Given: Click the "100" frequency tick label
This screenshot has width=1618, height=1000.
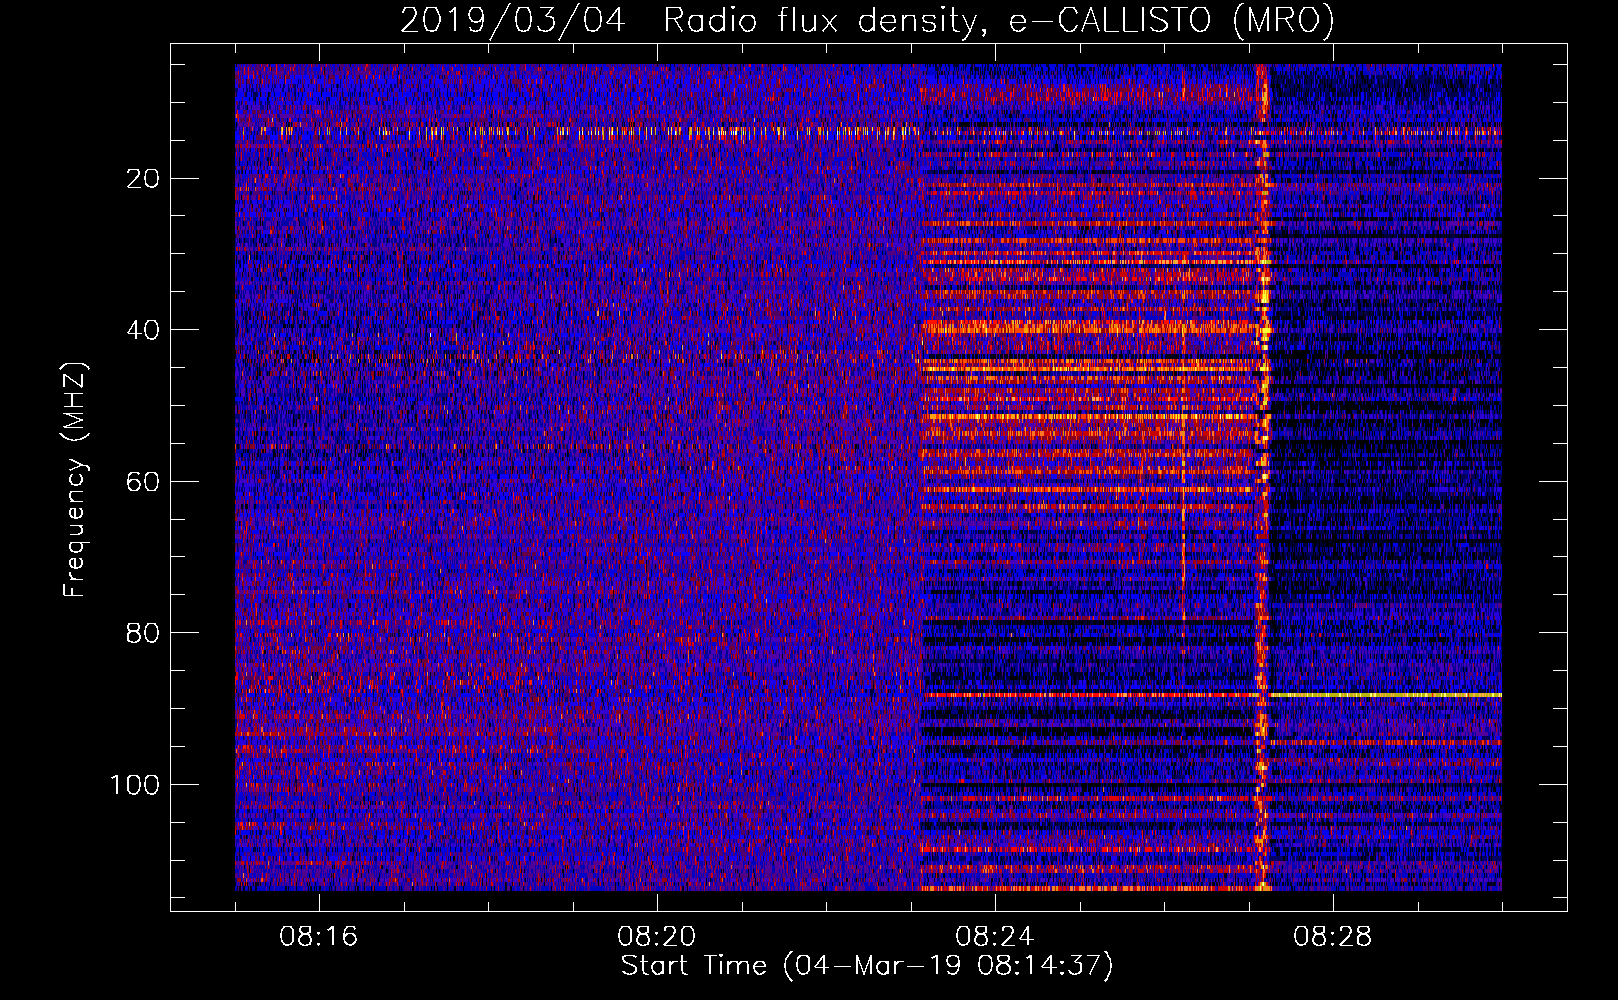Looking at the screenshot, I should click(x=135, y=784).
